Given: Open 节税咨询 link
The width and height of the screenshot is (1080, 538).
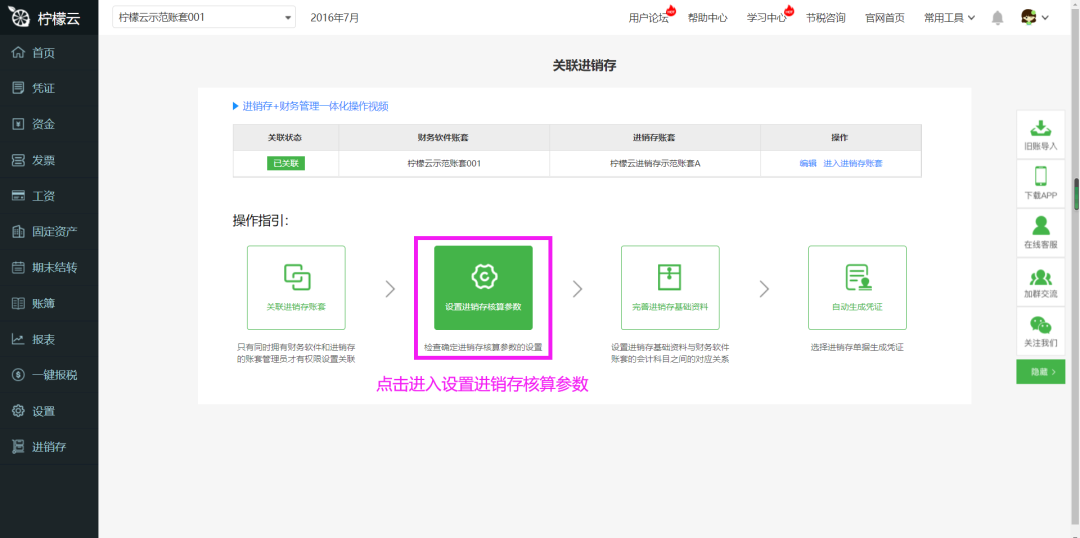Looking at the screenshot, I should coord(826,18).
